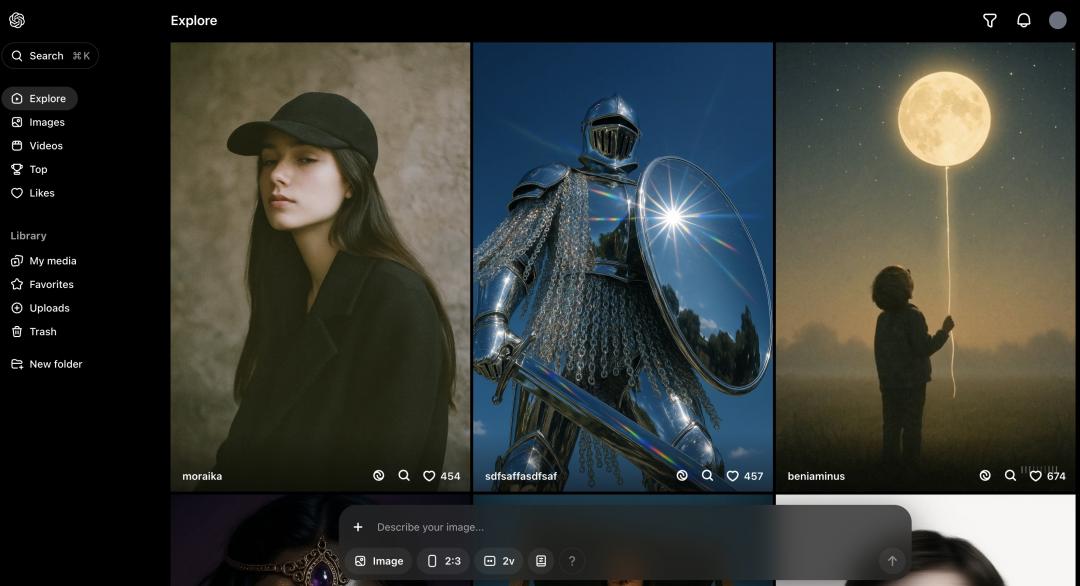
Task: Click the magnifier icon on the knight image
Action: coord(707,476)
